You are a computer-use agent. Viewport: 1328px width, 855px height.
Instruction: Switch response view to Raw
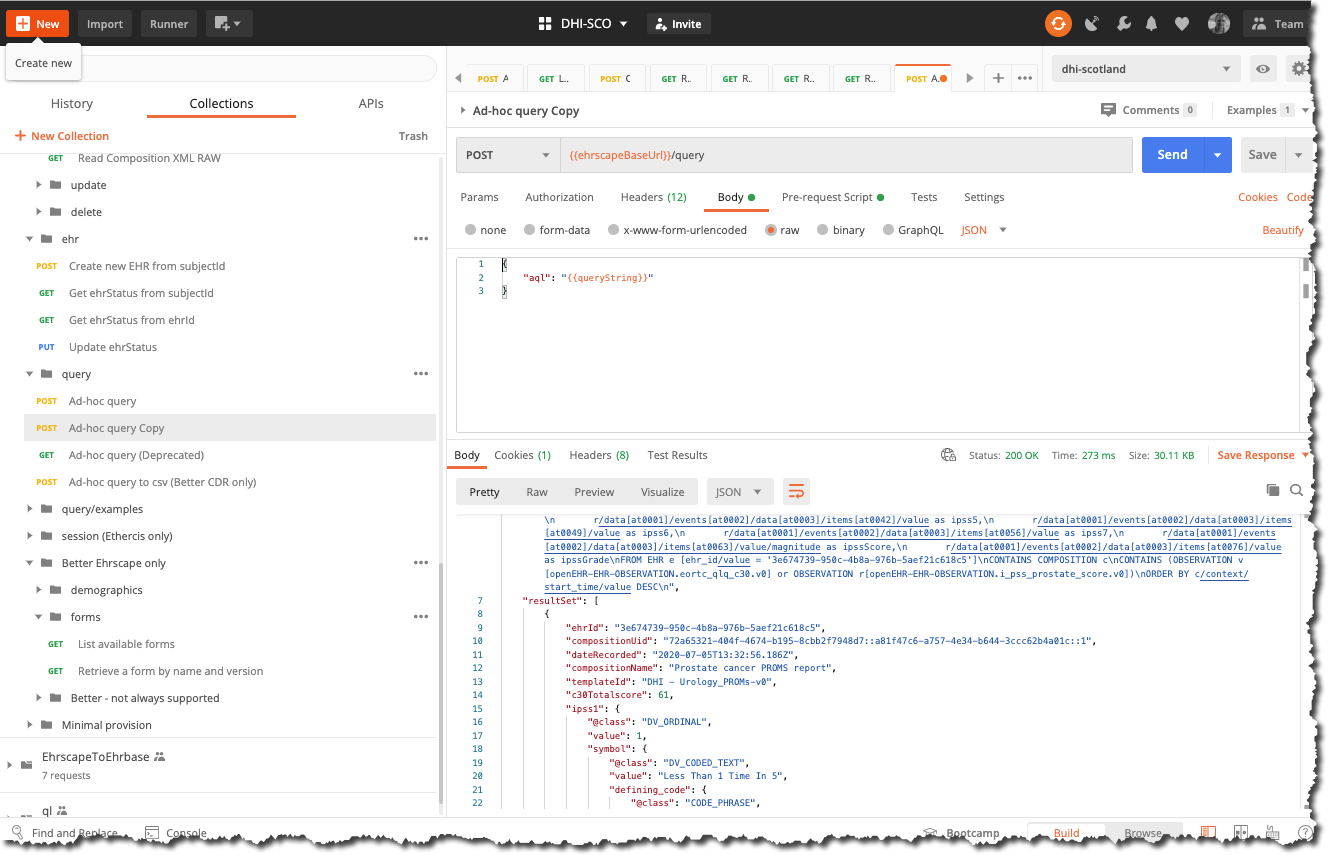537,492
